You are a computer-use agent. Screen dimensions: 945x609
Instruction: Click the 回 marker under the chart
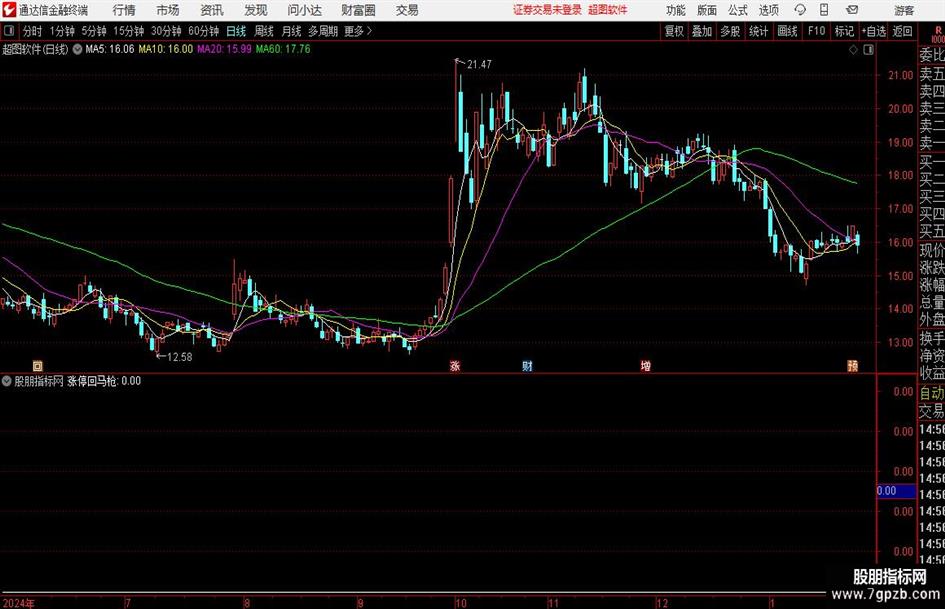point(37,365)
